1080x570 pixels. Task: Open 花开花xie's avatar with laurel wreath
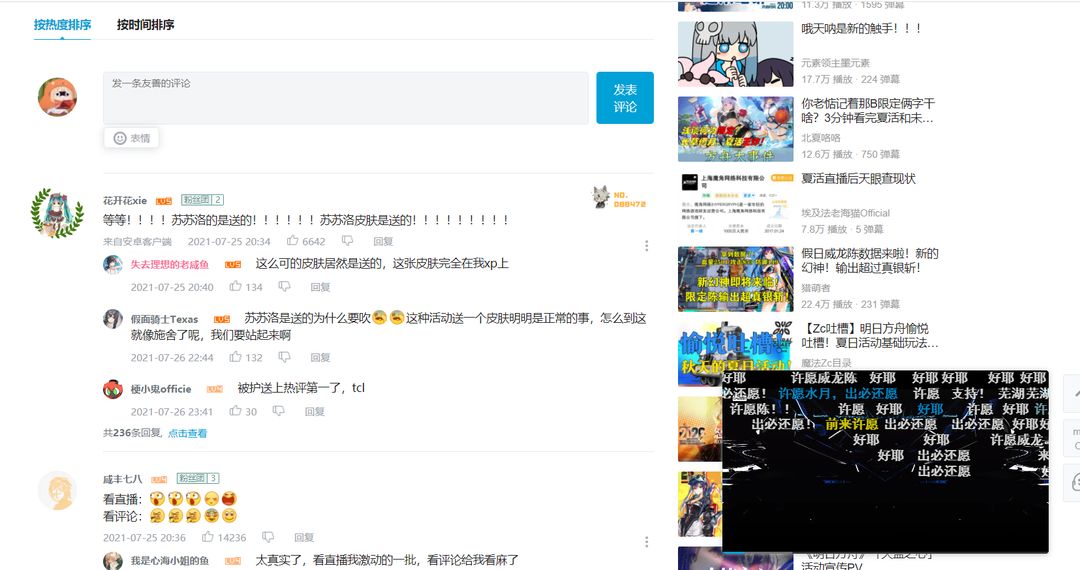click(x=56, y=213)
